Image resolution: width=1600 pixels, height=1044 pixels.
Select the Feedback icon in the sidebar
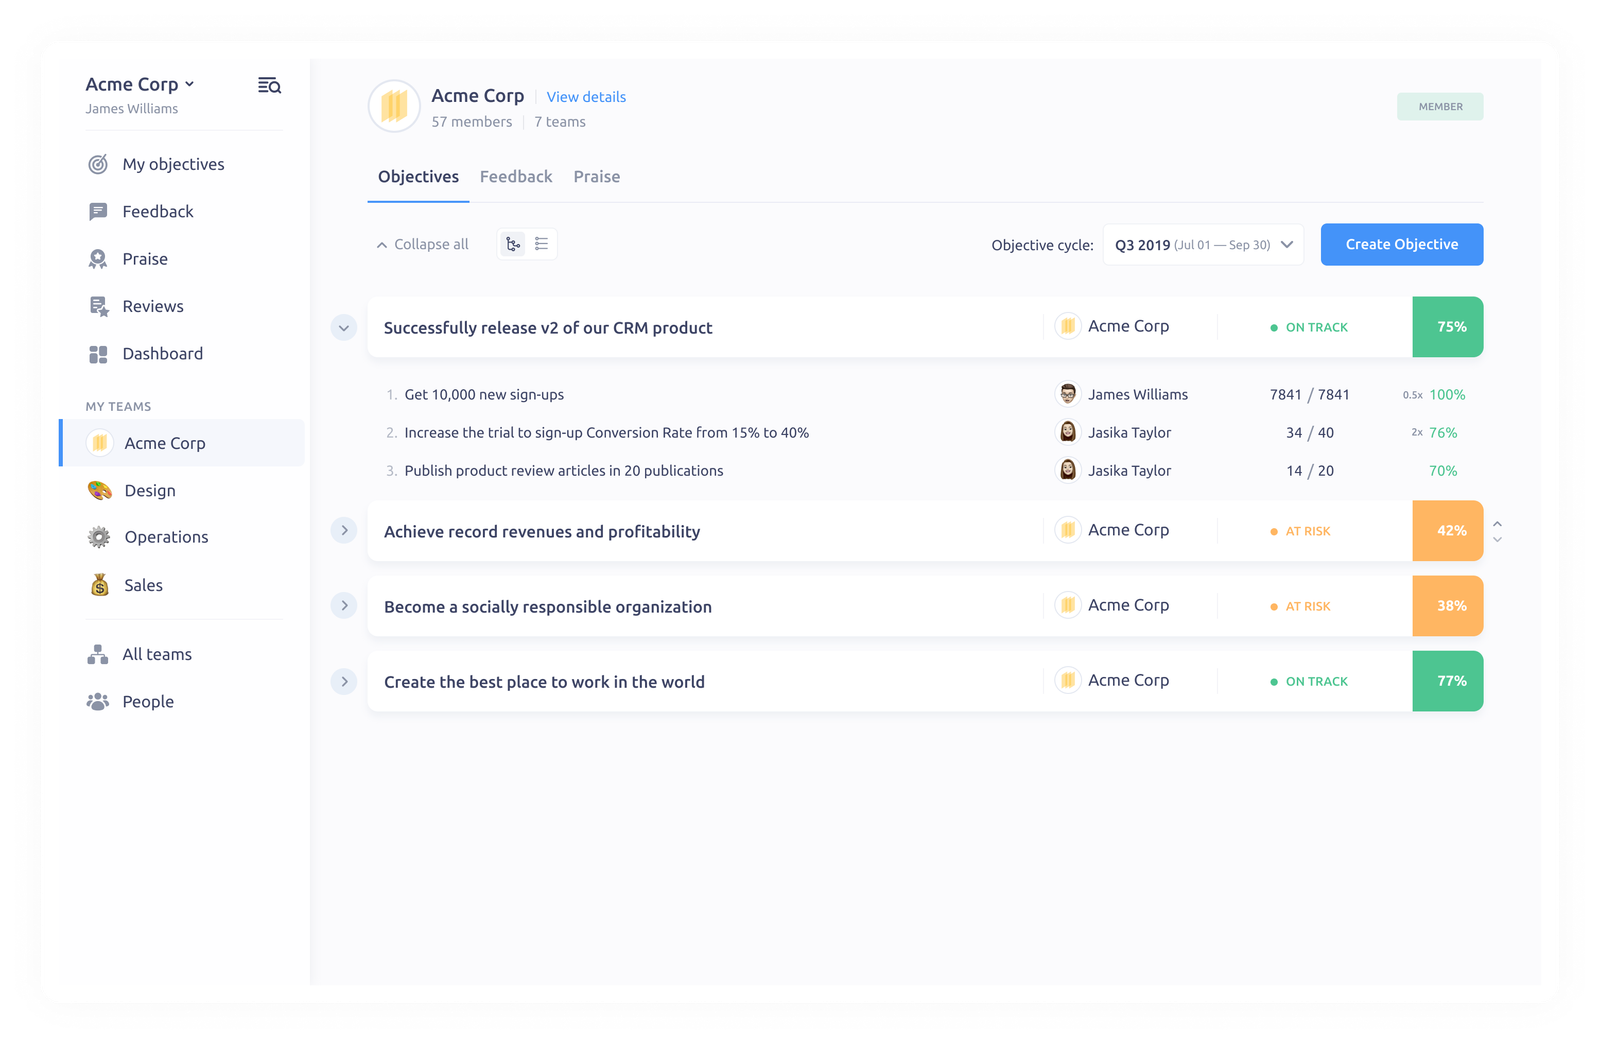pos(98,211)
